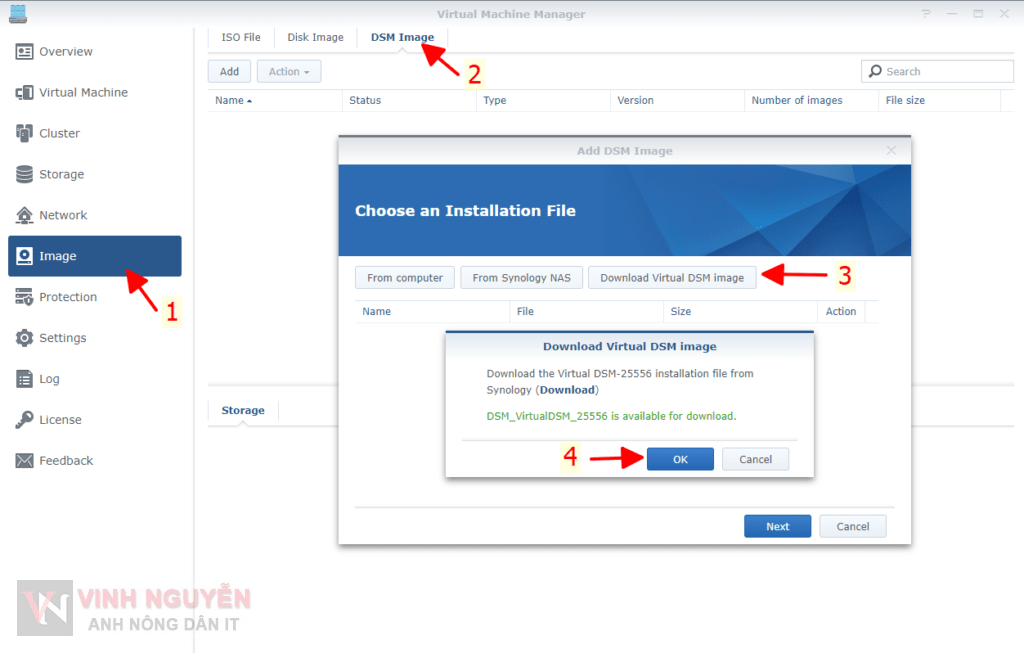Open the License key icon

click(x=24, y=420)
